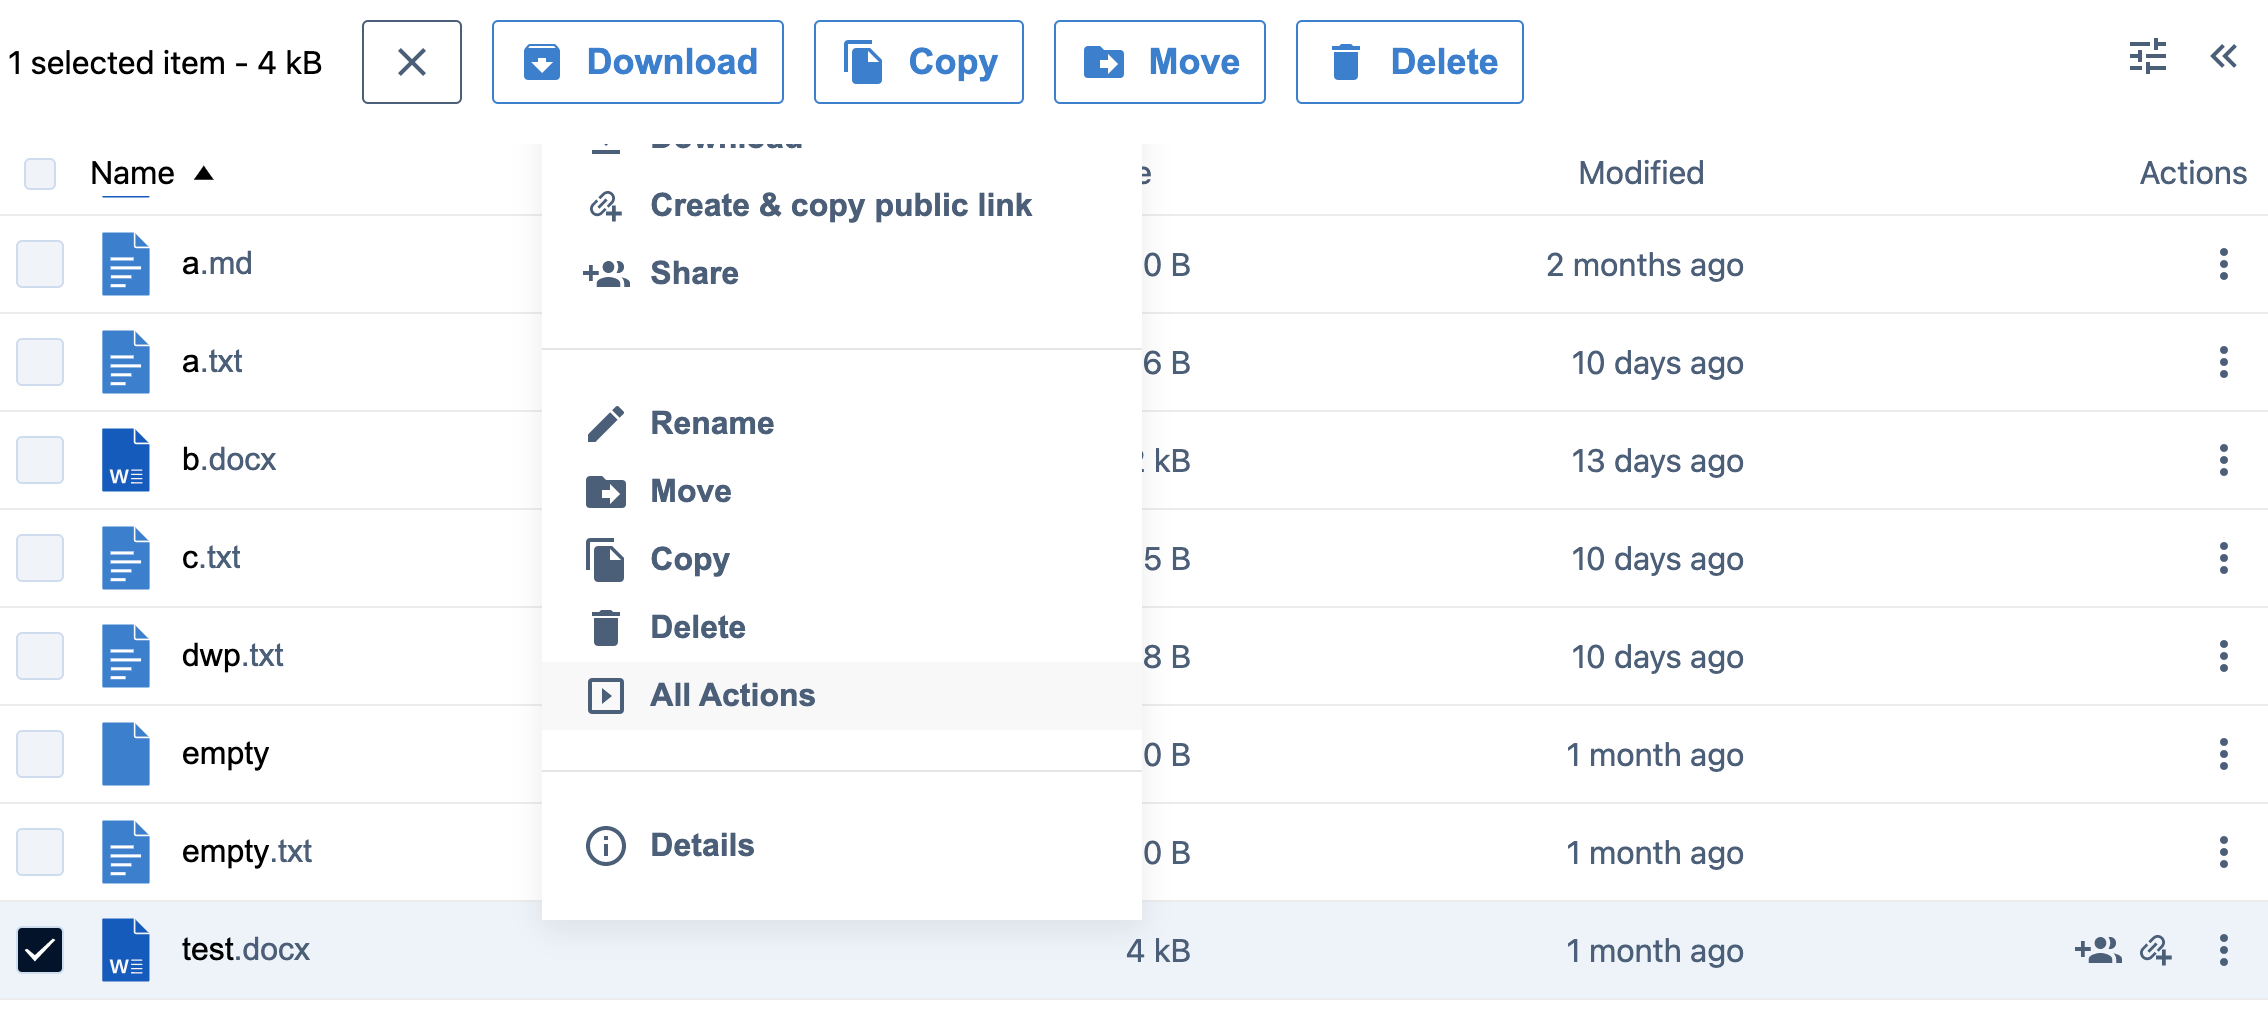Screen dimensions: 2268x1016
Task: Open the three-dot actions menu for b.docx
Action: tap(2223, 461)
